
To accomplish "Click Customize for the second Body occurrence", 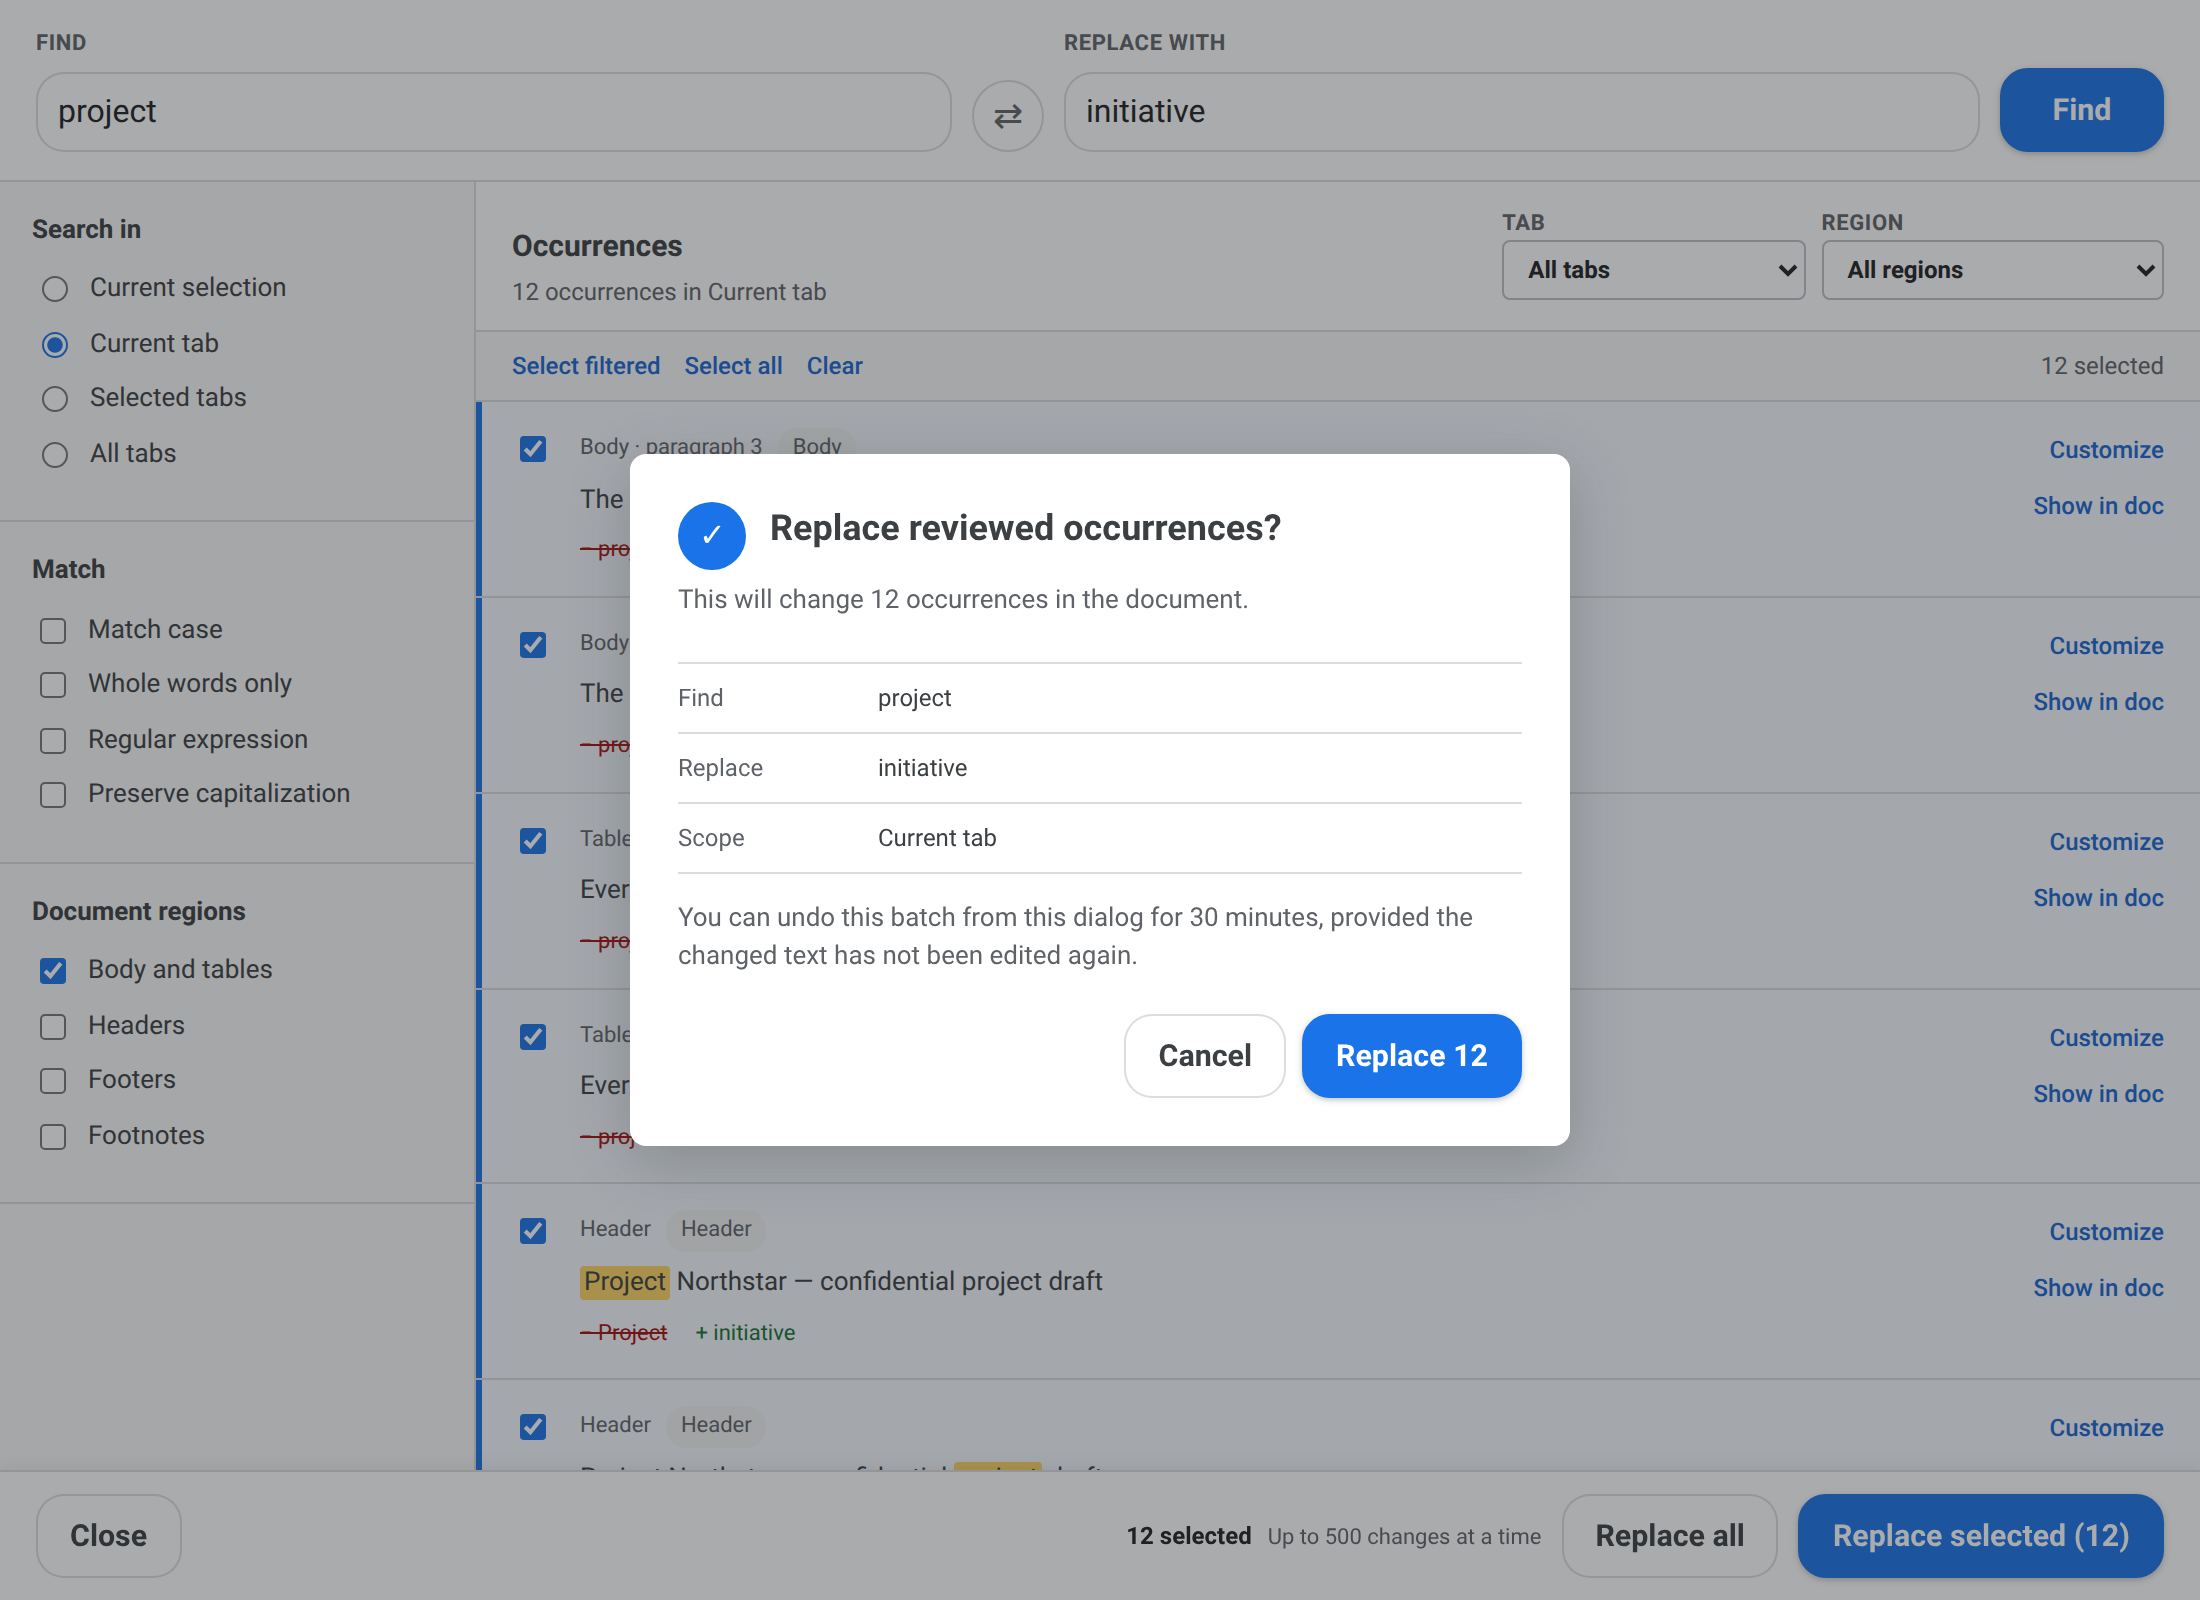I will 2106,646.
